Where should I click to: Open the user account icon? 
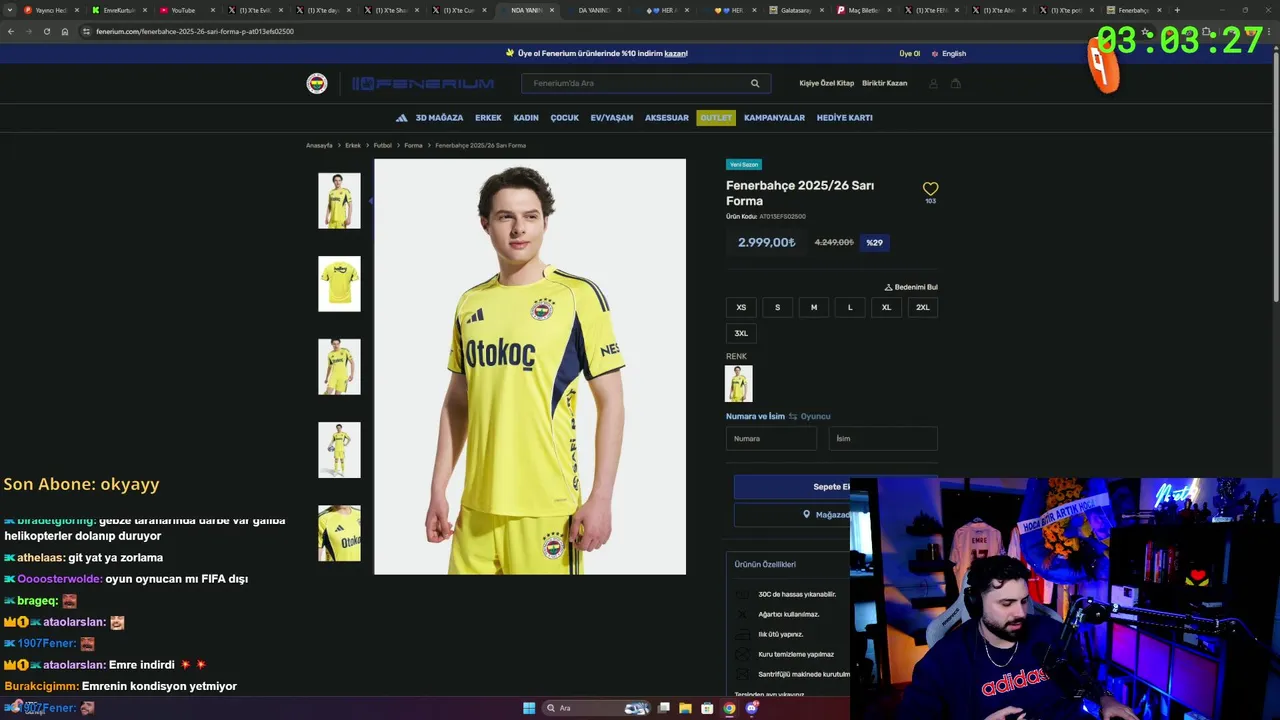click(x=933, y=84)
